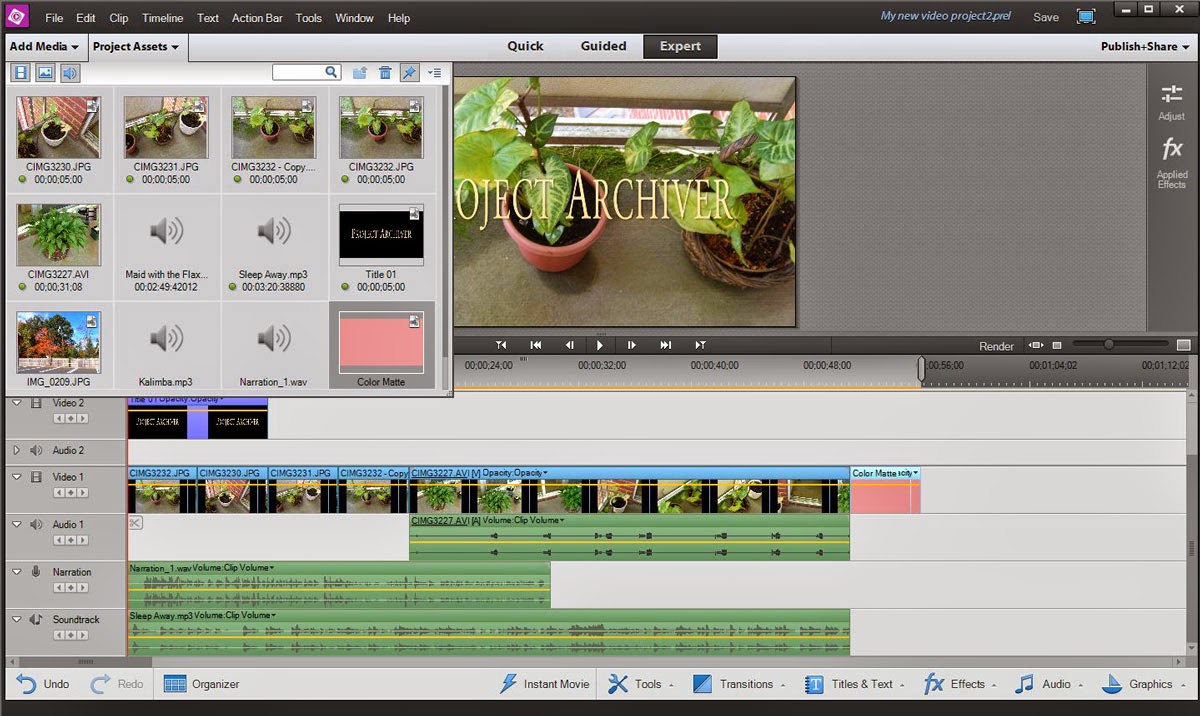Open the Add Media dropdown

point(43,46)
